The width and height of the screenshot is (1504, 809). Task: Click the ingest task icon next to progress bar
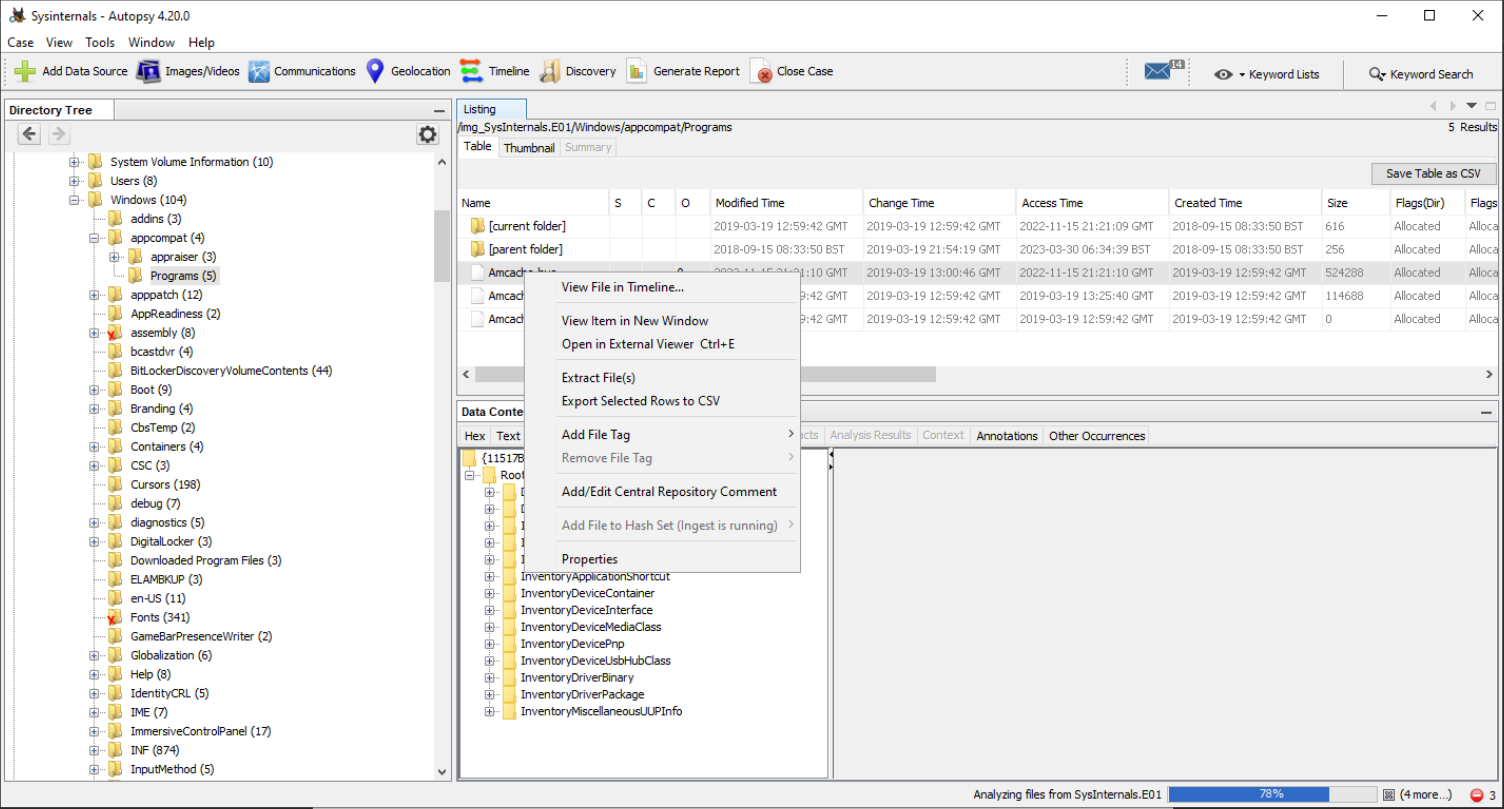click(1387, 794)
